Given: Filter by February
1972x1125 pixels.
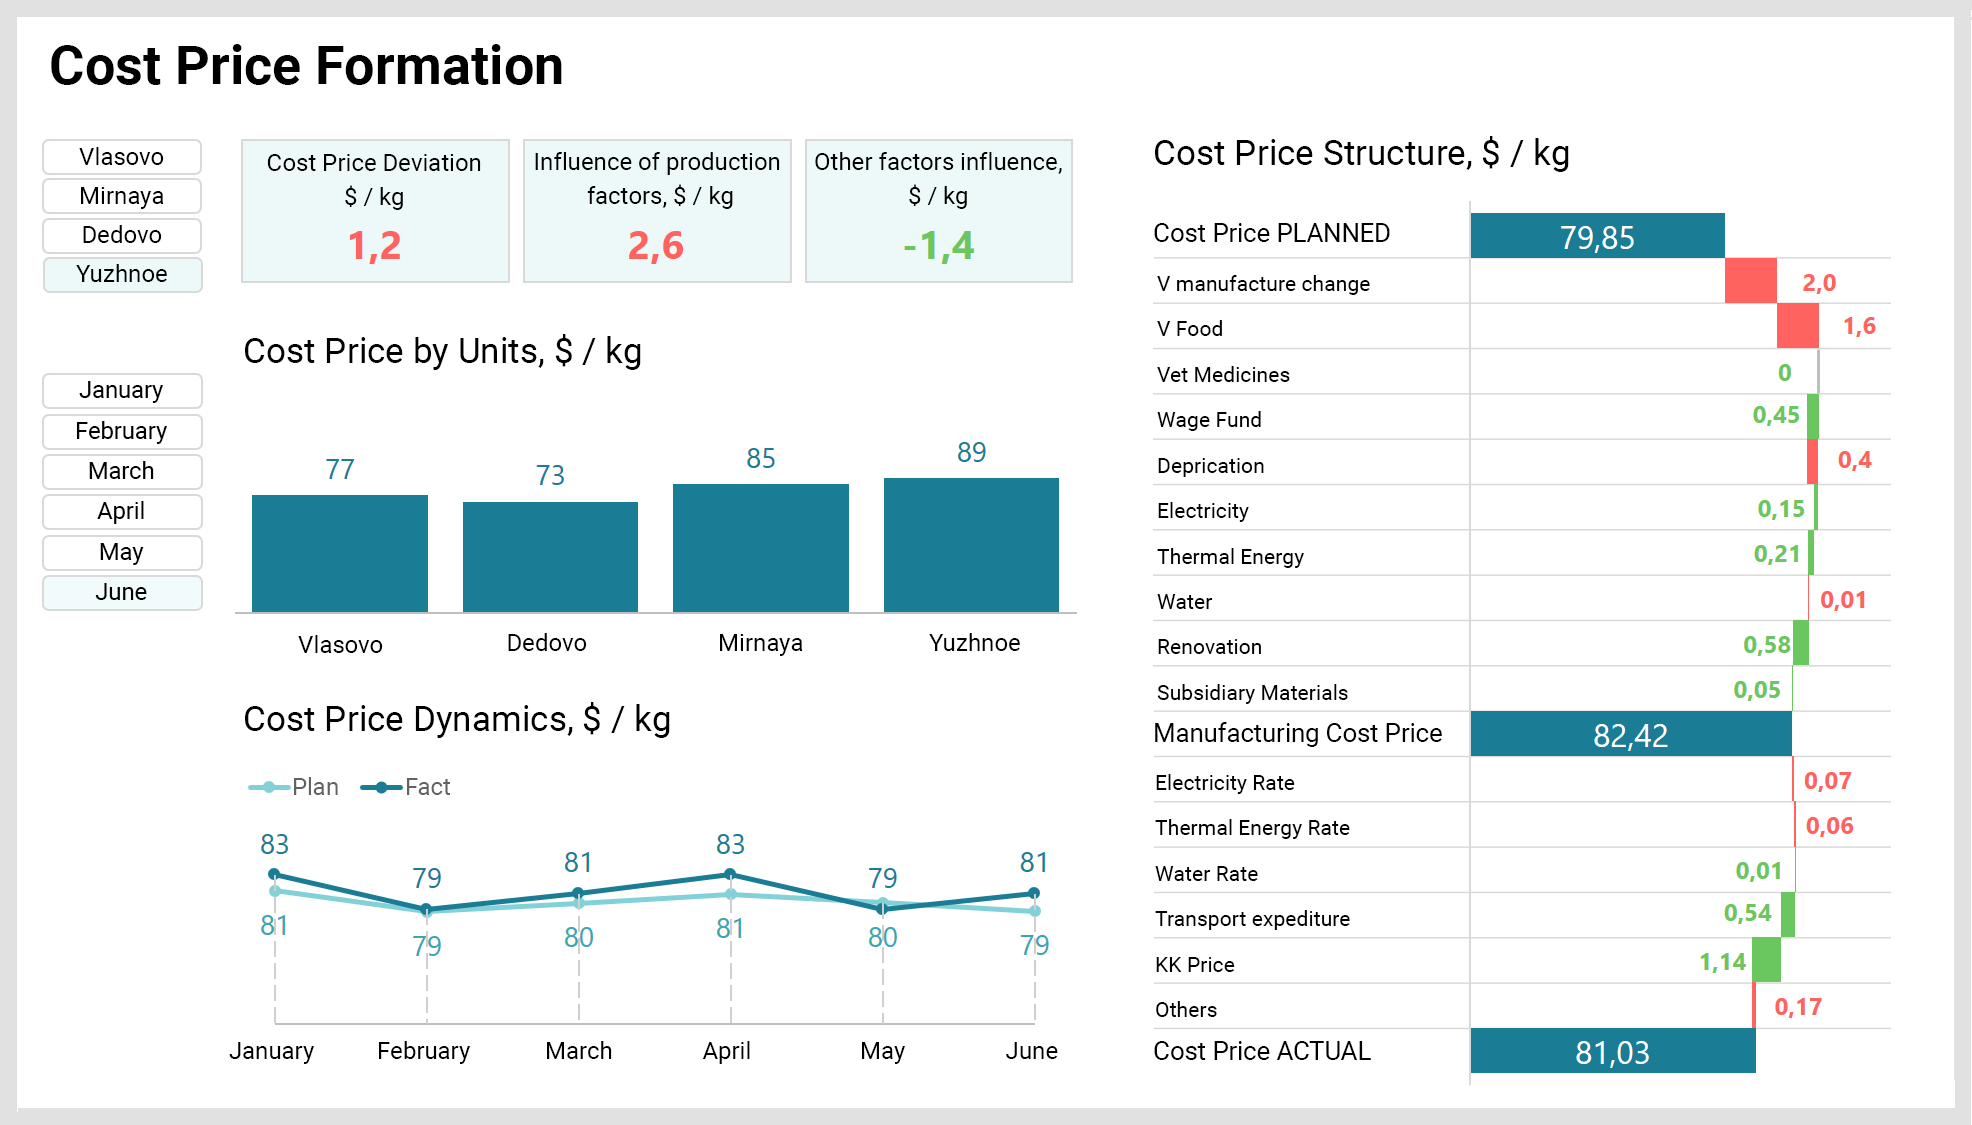Looking at the screenshot, I should click(x=122, y=431).
